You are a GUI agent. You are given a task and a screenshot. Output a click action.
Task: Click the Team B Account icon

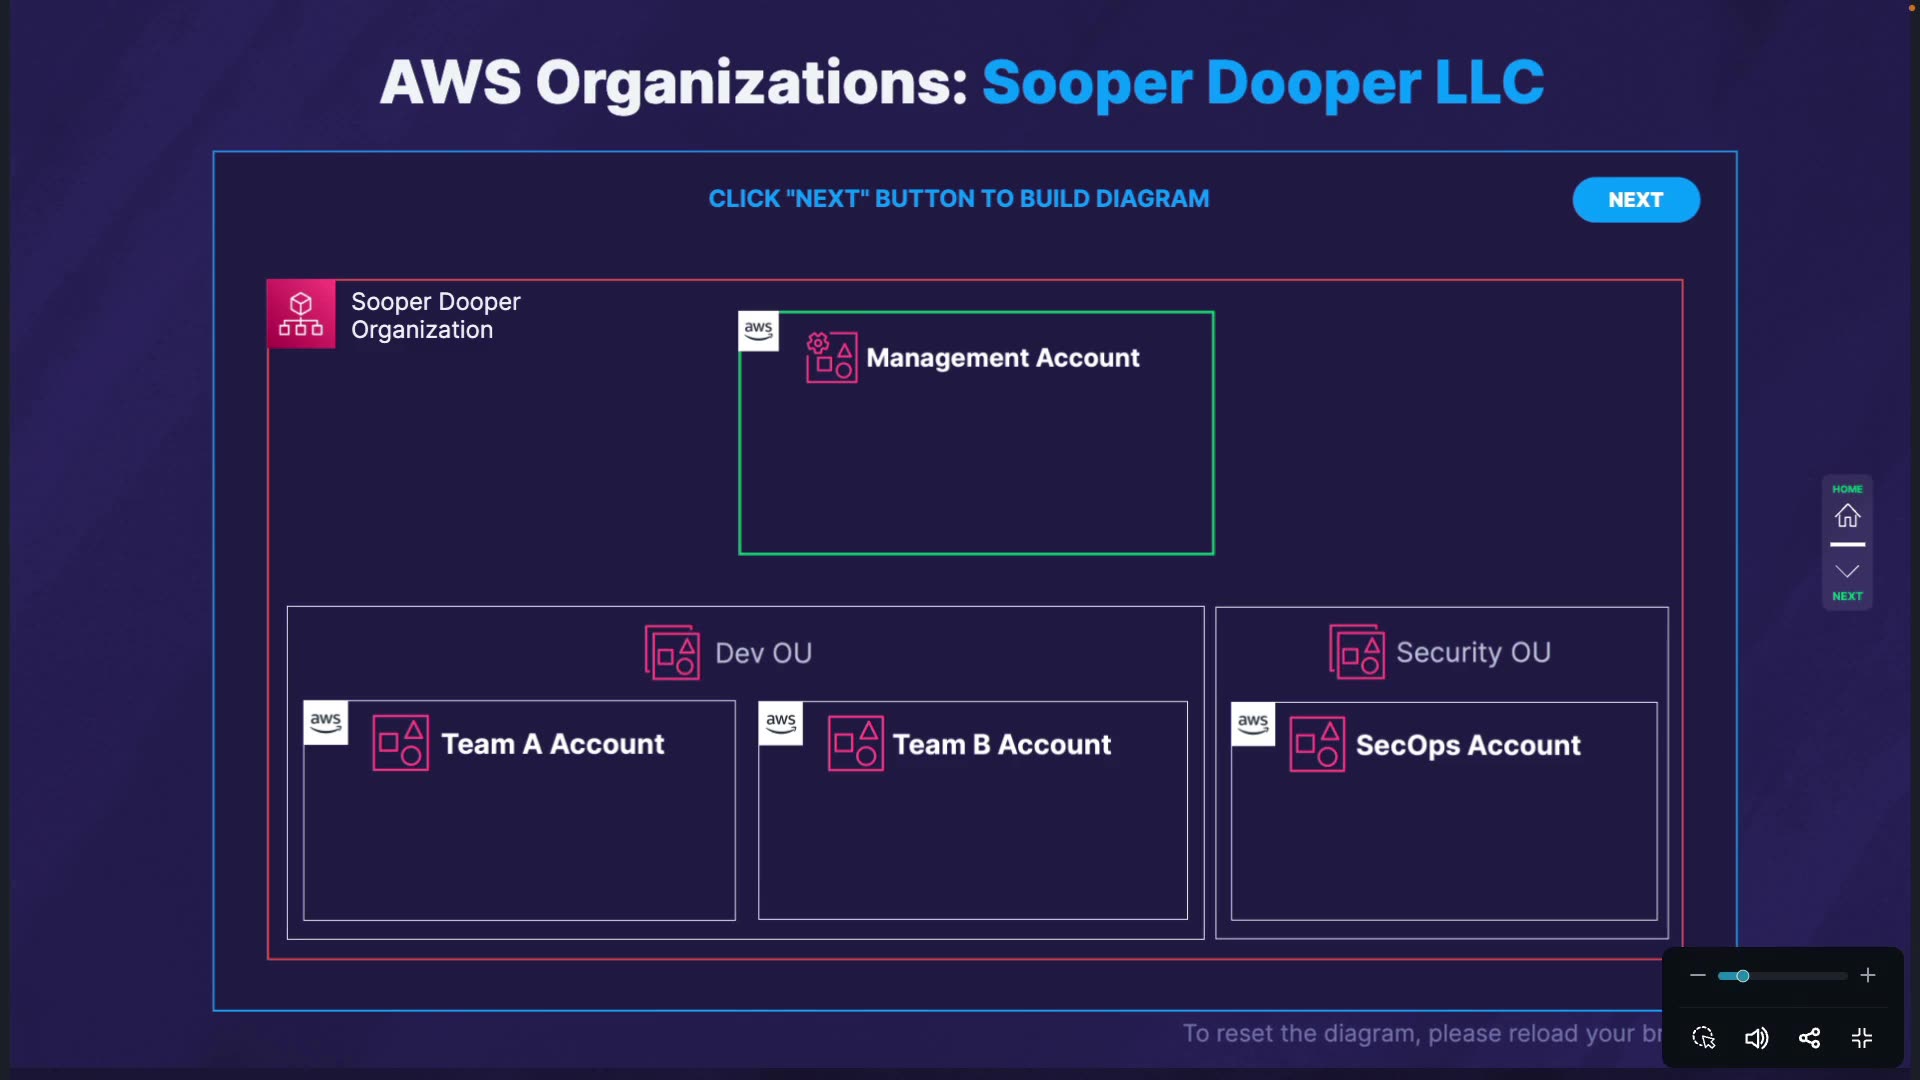point(855,744)
